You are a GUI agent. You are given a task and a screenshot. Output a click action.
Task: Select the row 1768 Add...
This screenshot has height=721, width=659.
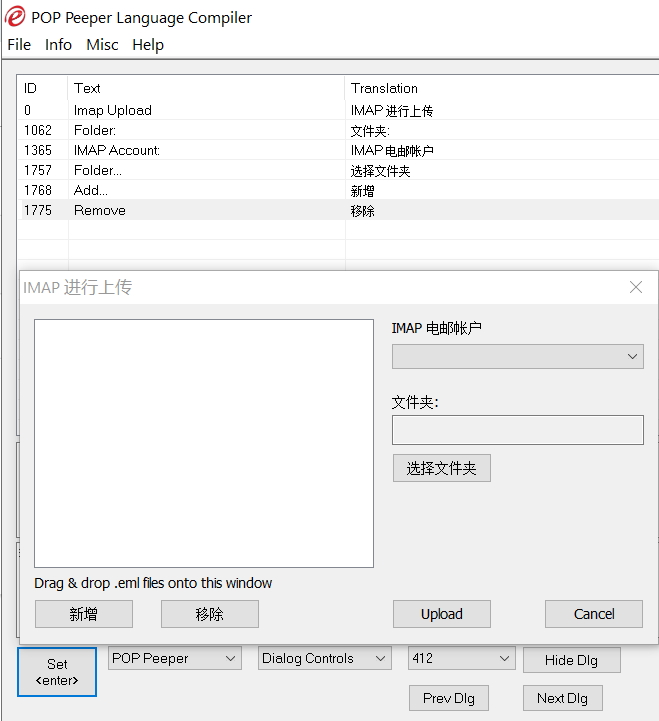[x=338, y=190]
